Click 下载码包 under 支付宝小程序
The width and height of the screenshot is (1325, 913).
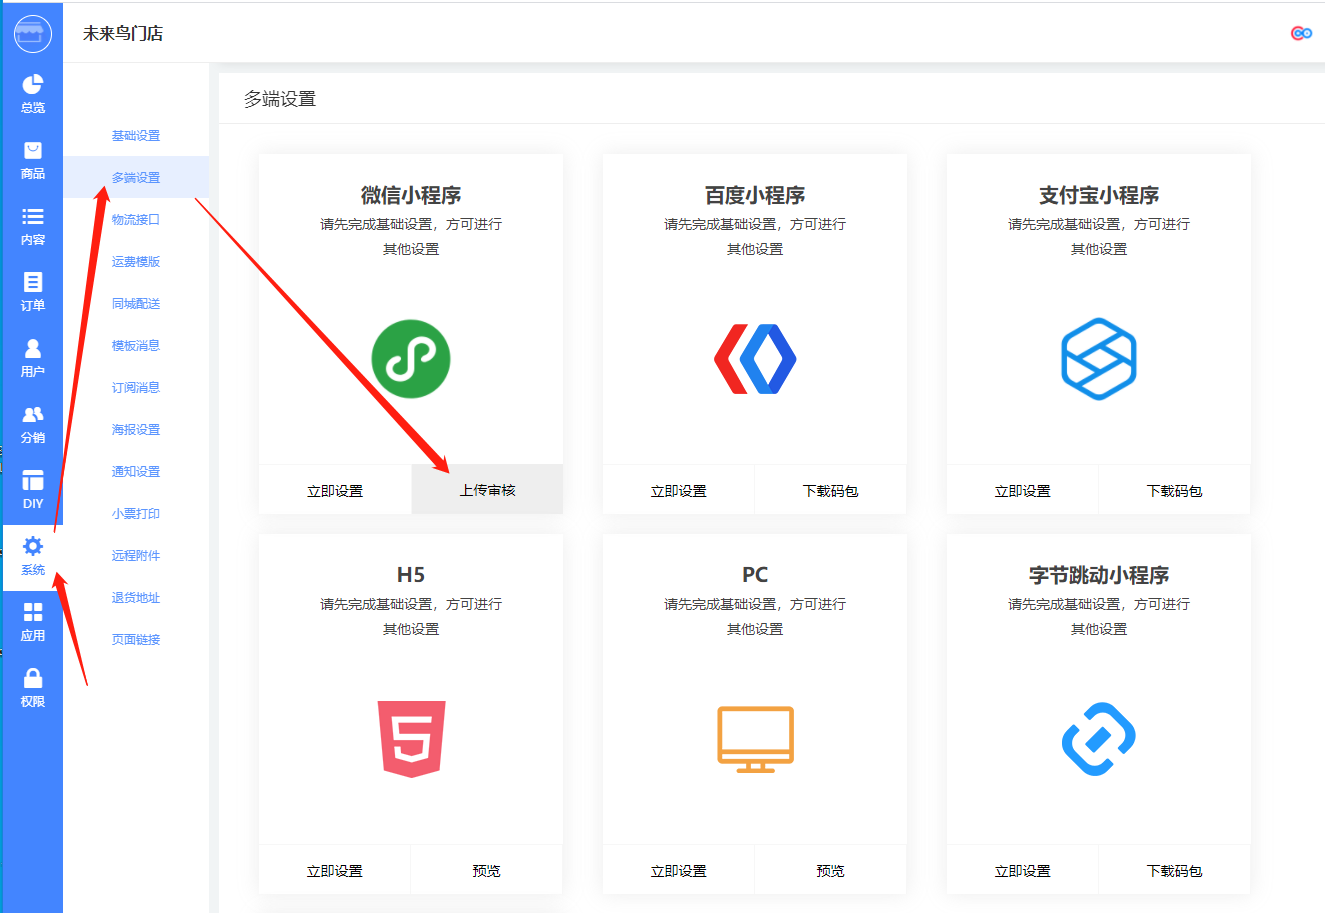point(1175,490)
